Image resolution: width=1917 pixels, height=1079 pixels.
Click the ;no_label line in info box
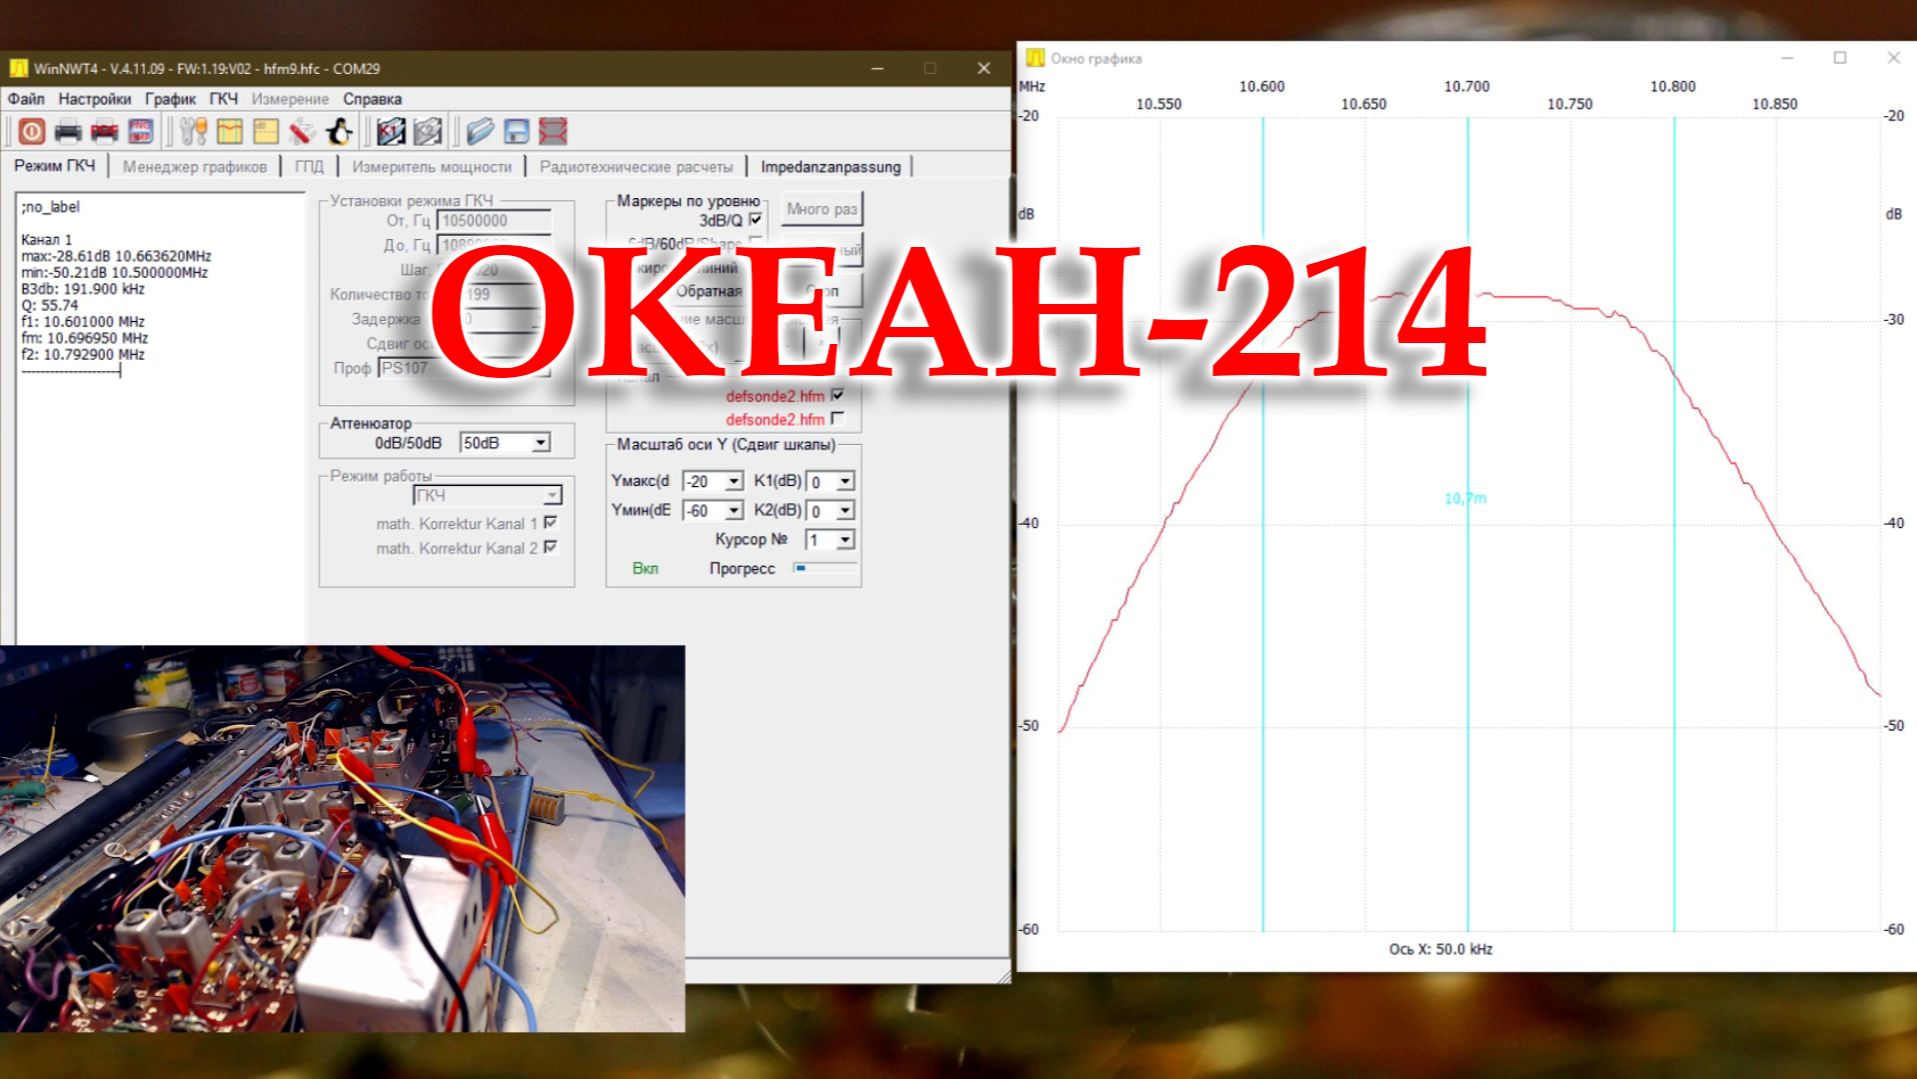click(50, 207)
